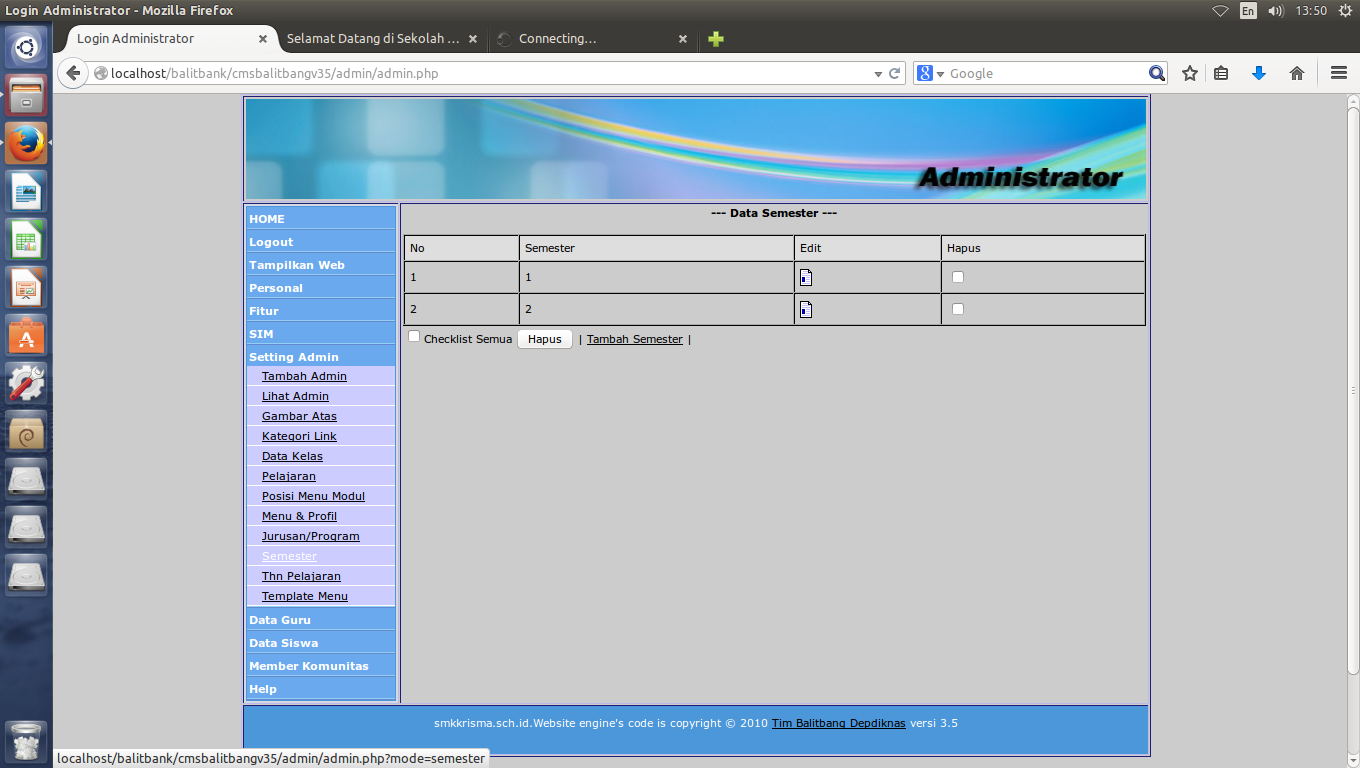Screen dimensions: 1360x768
Task: Click the Firefox home icon
Action: click(1297, 72)
